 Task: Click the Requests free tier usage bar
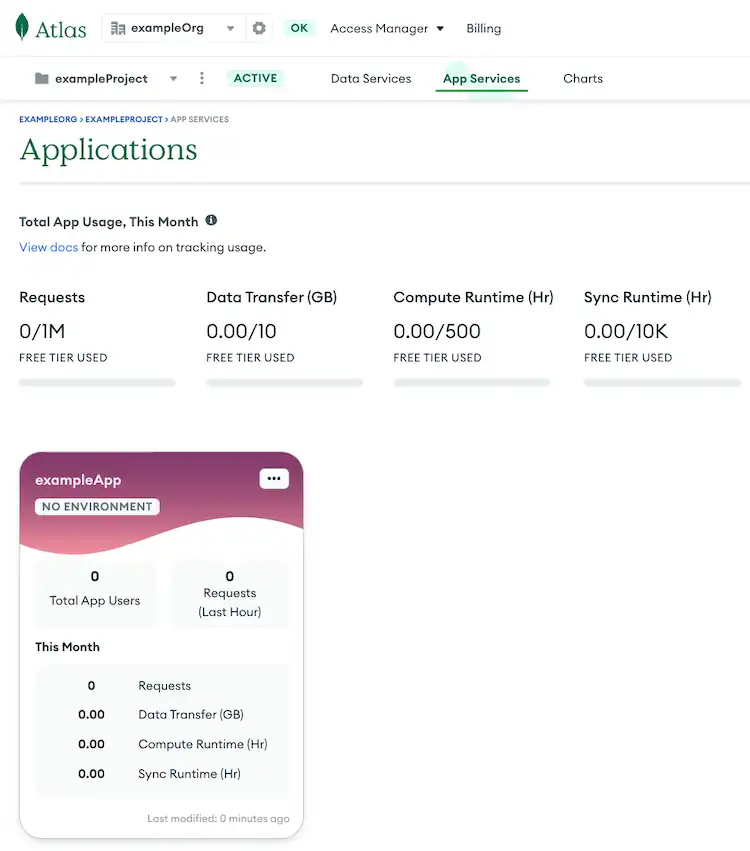pos(96,381)
